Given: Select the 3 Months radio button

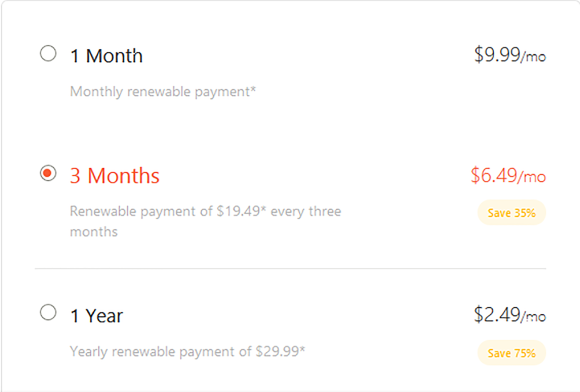Looking at the screenshot, I should coord(48,173).
